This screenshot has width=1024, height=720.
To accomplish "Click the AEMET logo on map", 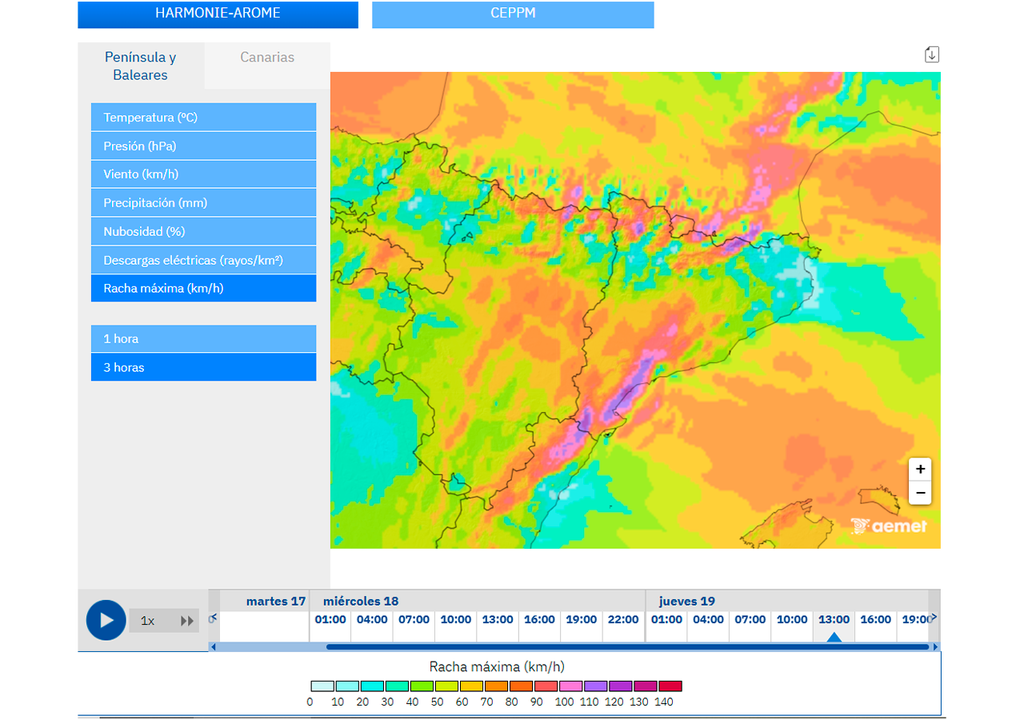I will pyautogui.click(x=889, y=526).
